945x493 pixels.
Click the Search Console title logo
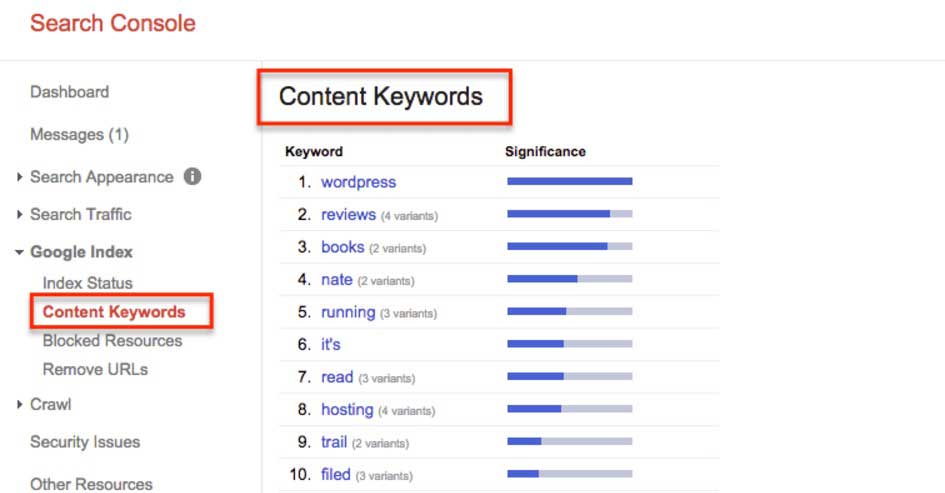113,23
